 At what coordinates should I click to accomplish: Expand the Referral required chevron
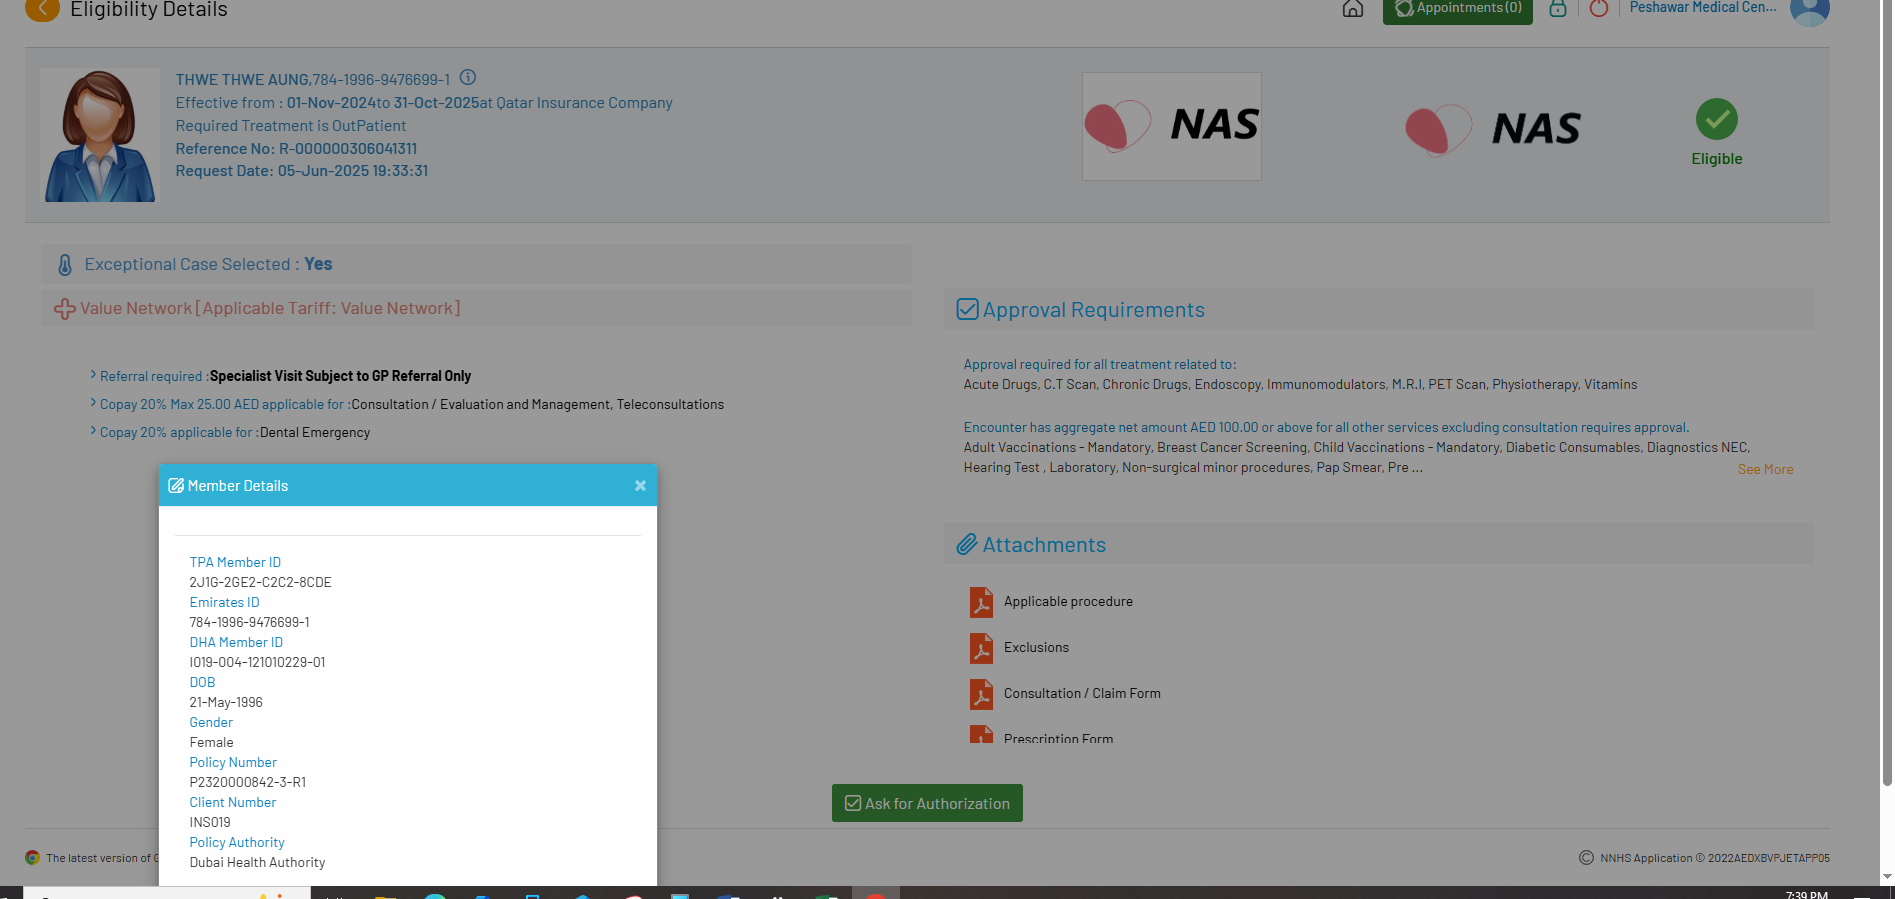(94, 375)
